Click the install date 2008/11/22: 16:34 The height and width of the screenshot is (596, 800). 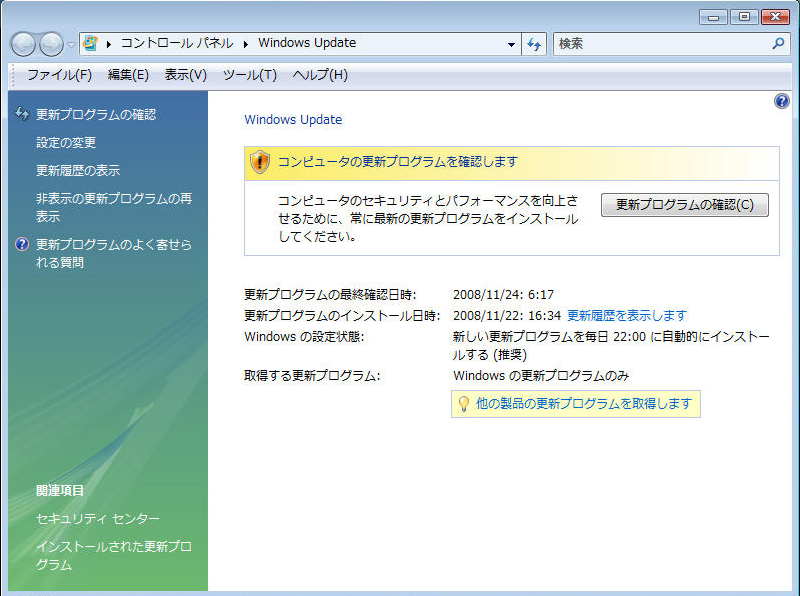point(507,315)
